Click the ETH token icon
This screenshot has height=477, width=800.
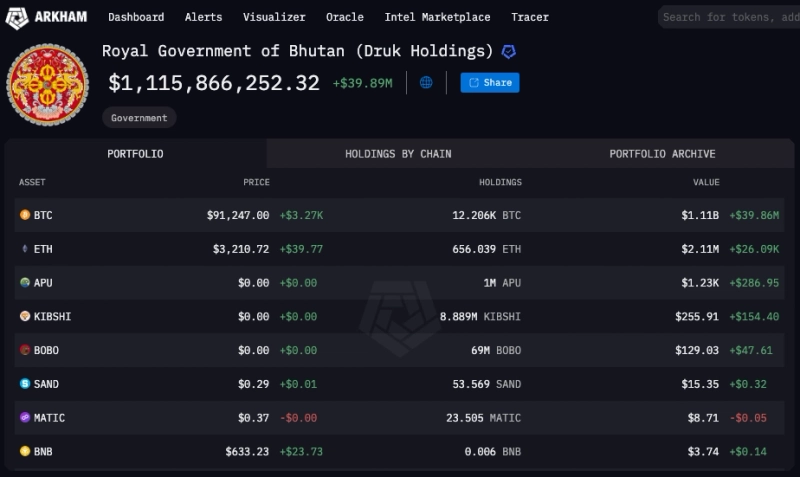tap(25, 249)
